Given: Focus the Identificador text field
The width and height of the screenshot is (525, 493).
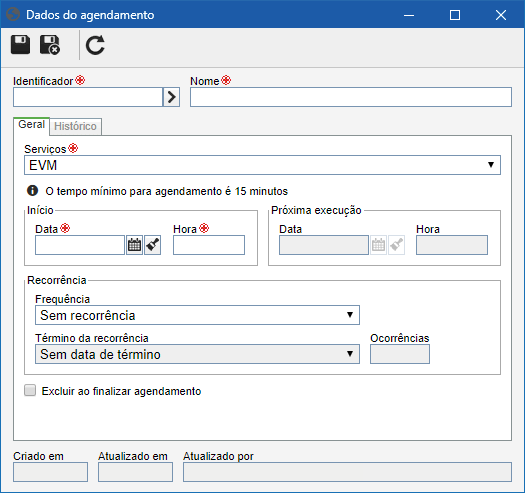Looking at the screenshot, I should pos(88,97).
